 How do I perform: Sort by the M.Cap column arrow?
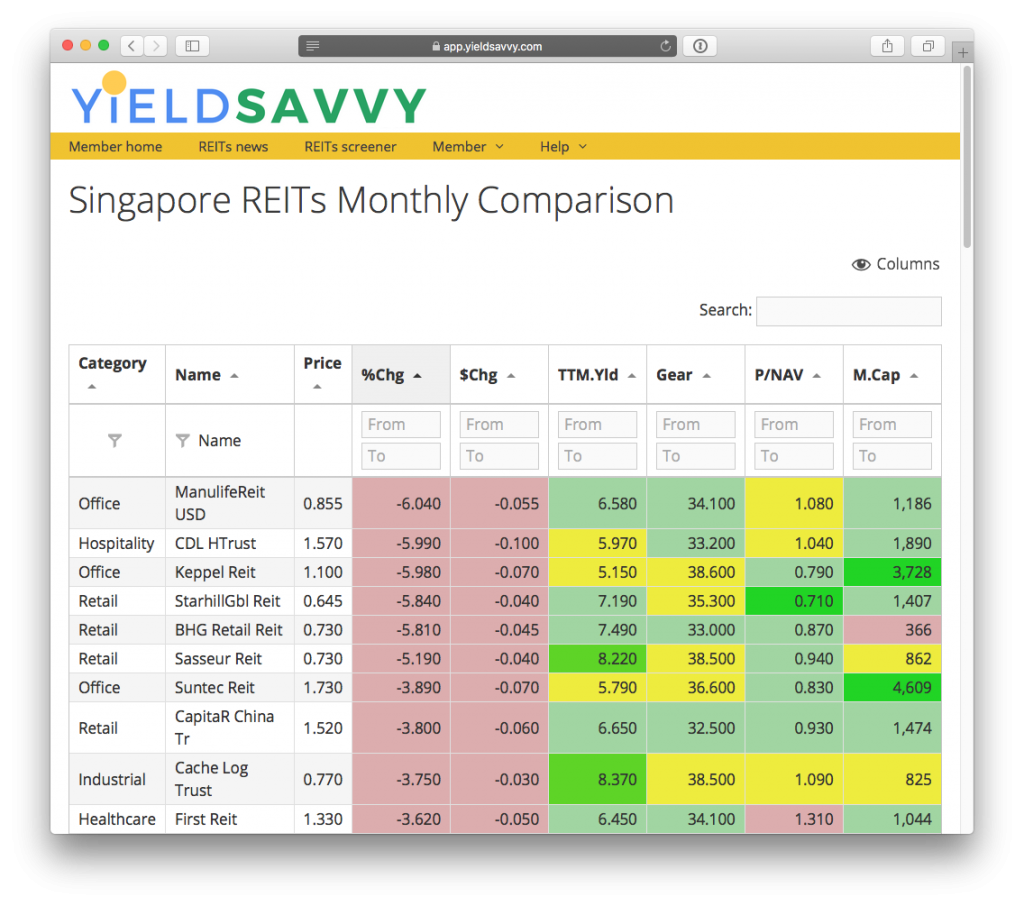tap(913, 376)
